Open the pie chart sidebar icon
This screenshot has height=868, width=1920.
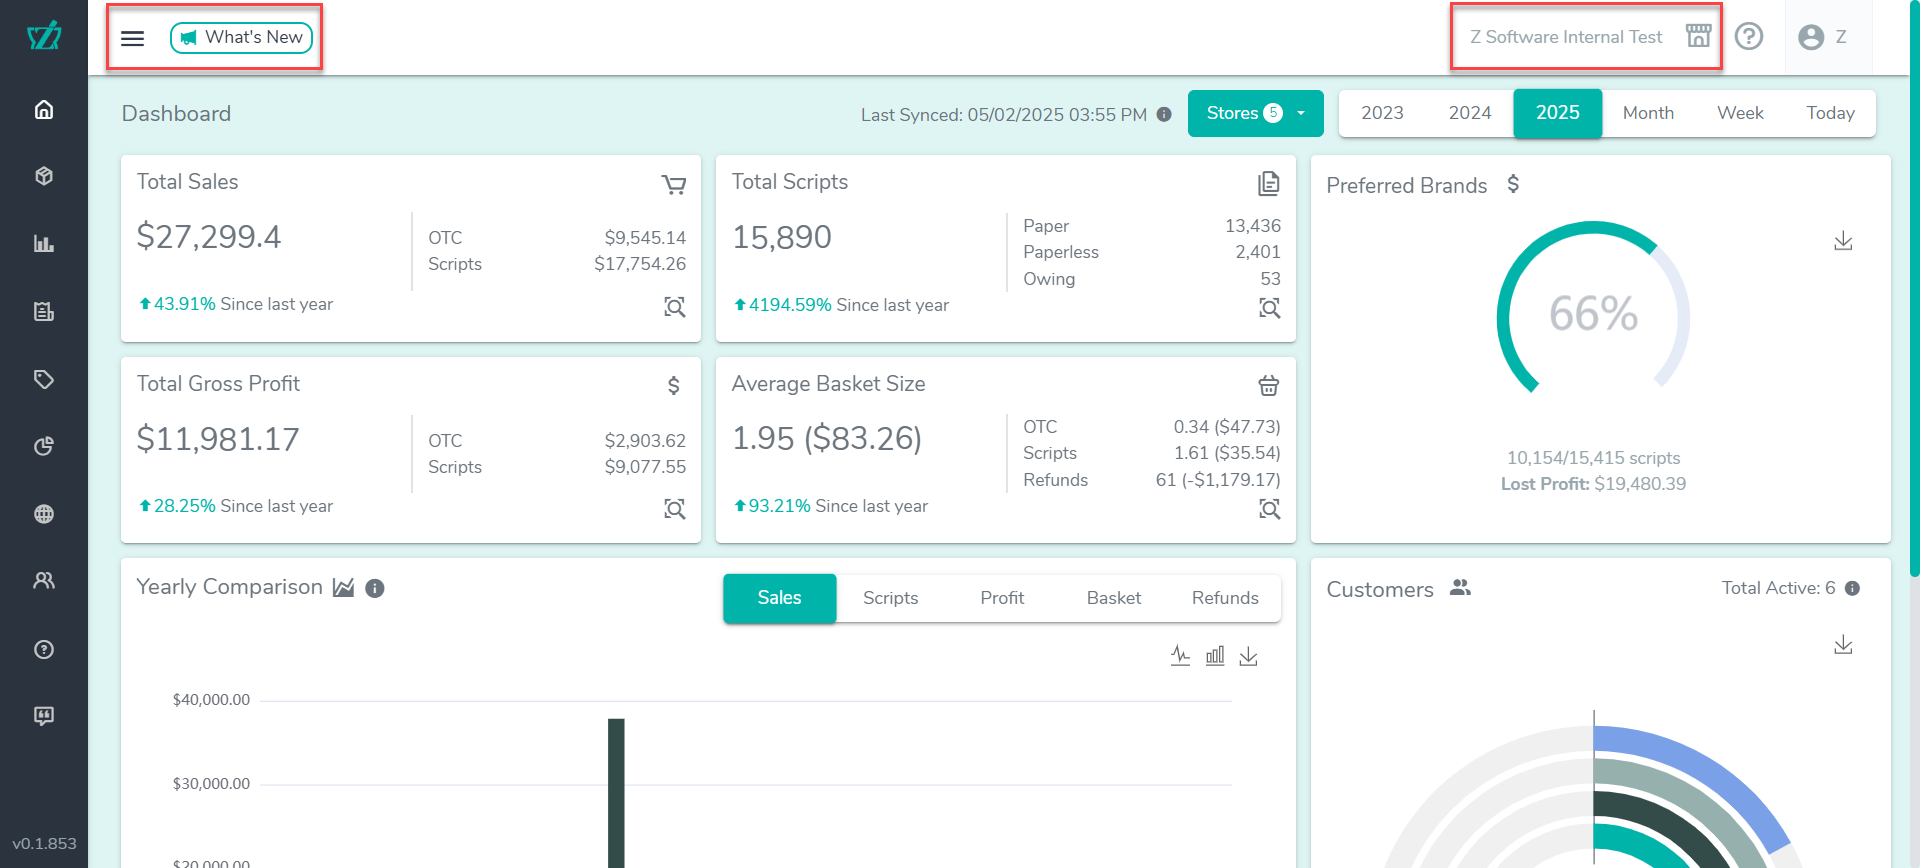(44, 446)
